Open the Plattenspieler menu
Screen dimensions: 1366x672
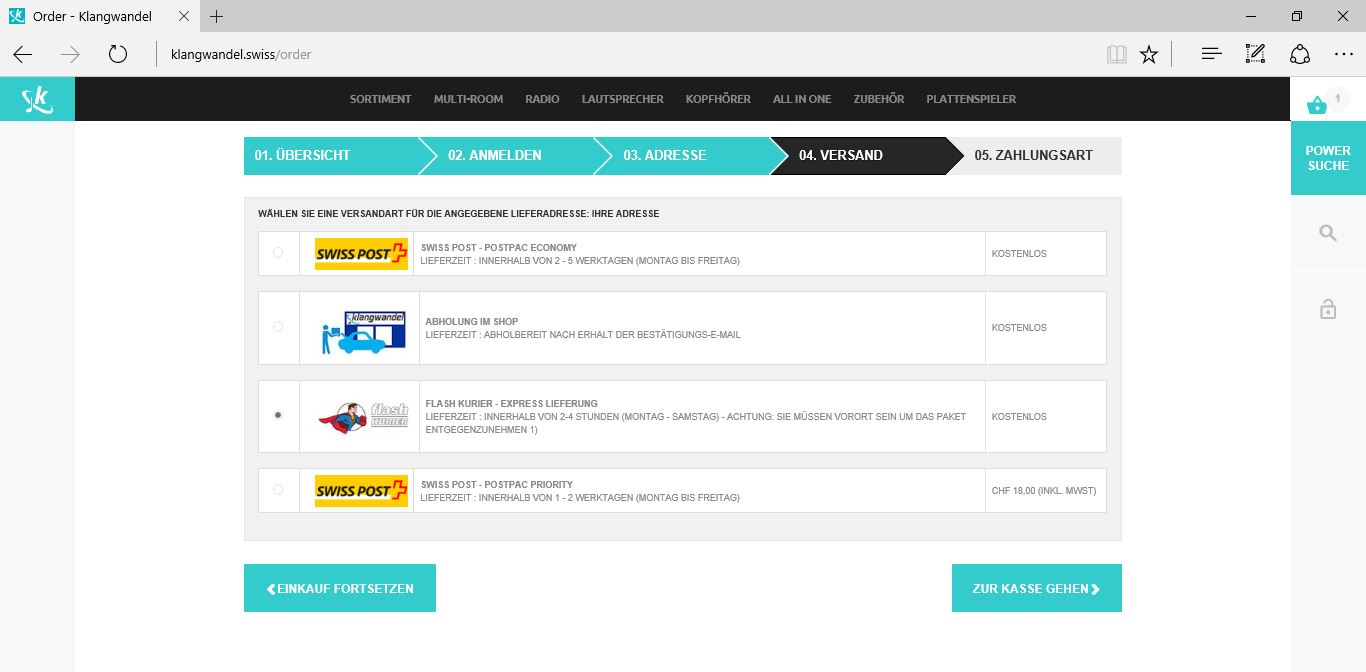(x=971, y=99)
